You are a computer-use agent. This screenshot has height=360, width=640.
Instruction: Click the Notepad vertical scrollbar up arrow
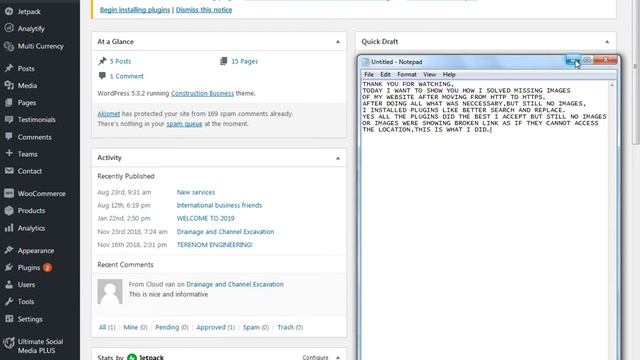(x=611, y=85)
